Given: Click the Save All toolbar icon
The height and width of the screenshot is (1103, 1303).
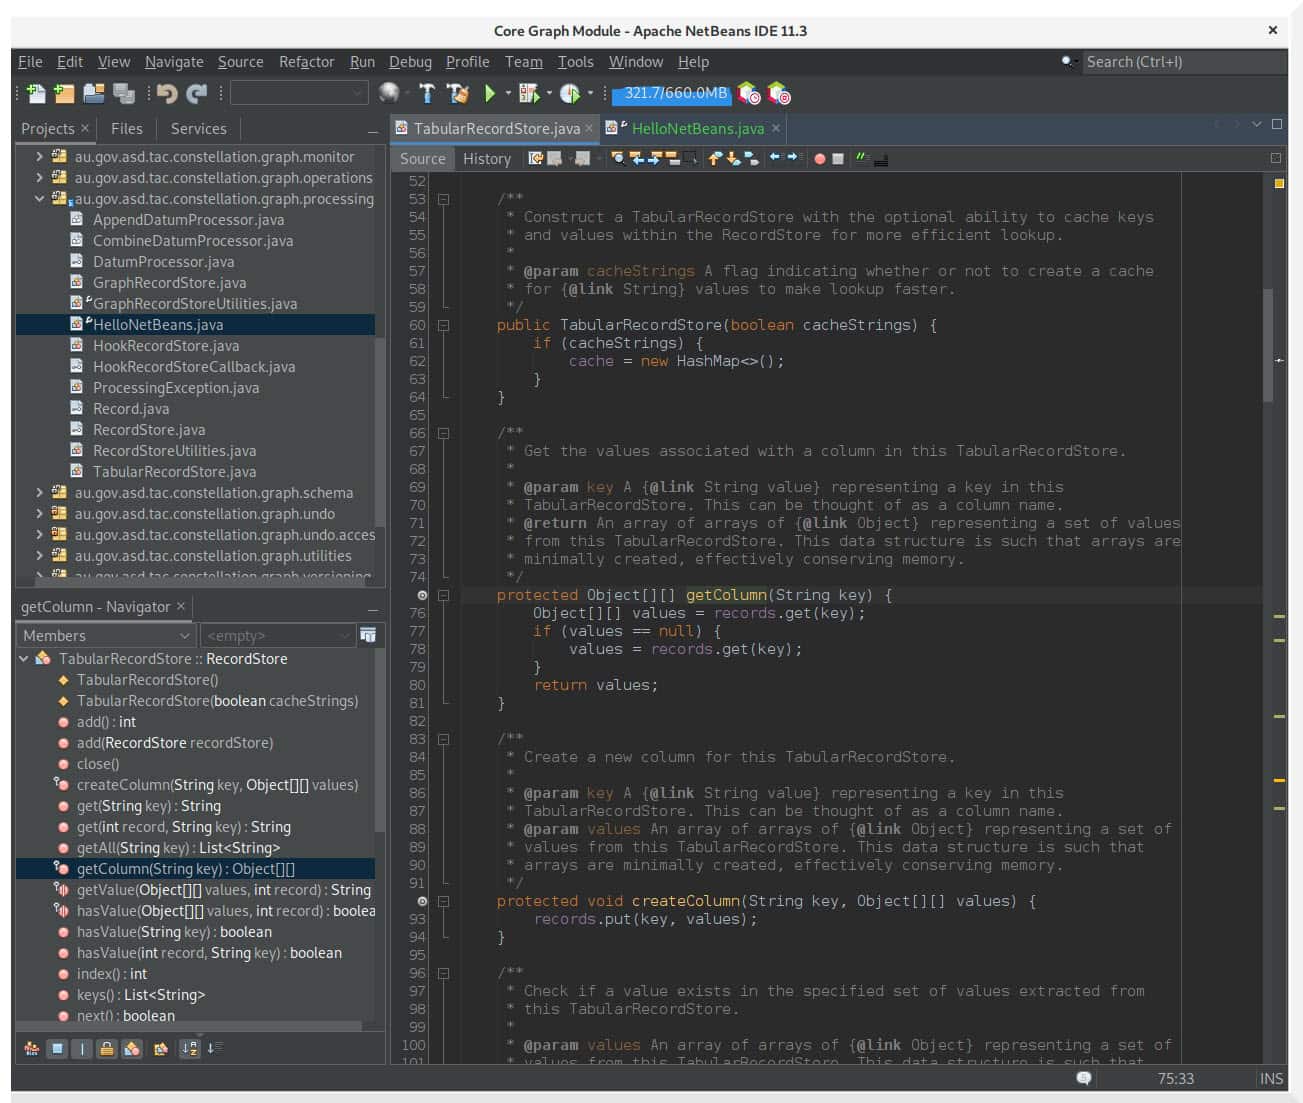Looking at the screenshot, I should (124, 93).
